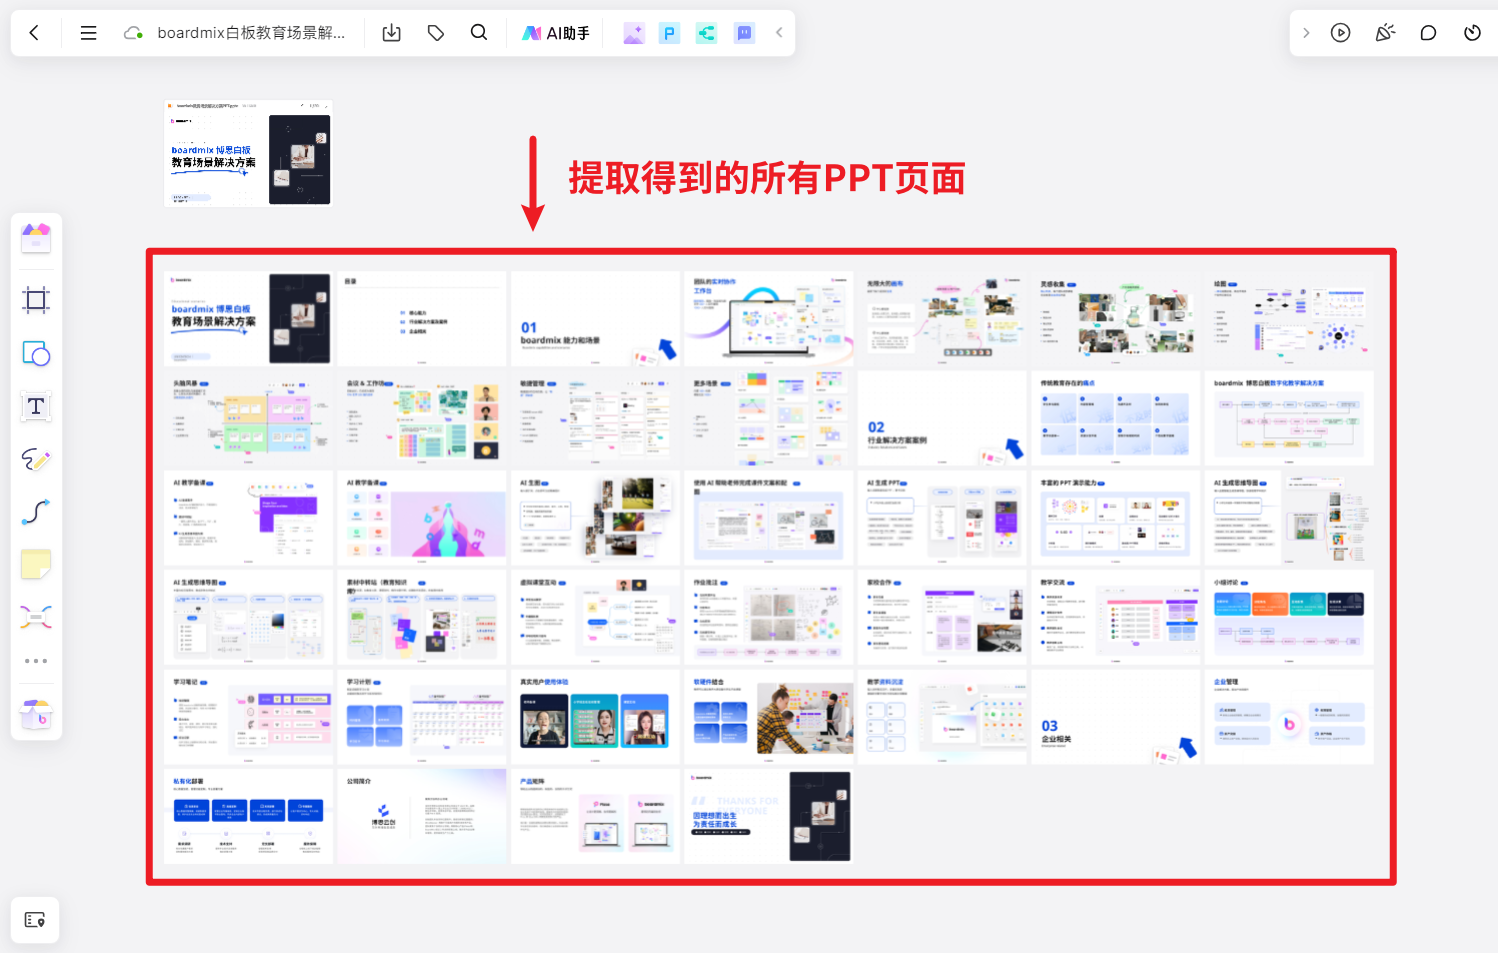Select the closing THANKS slide
This screenshot has width=1498, height=953.
769,816
